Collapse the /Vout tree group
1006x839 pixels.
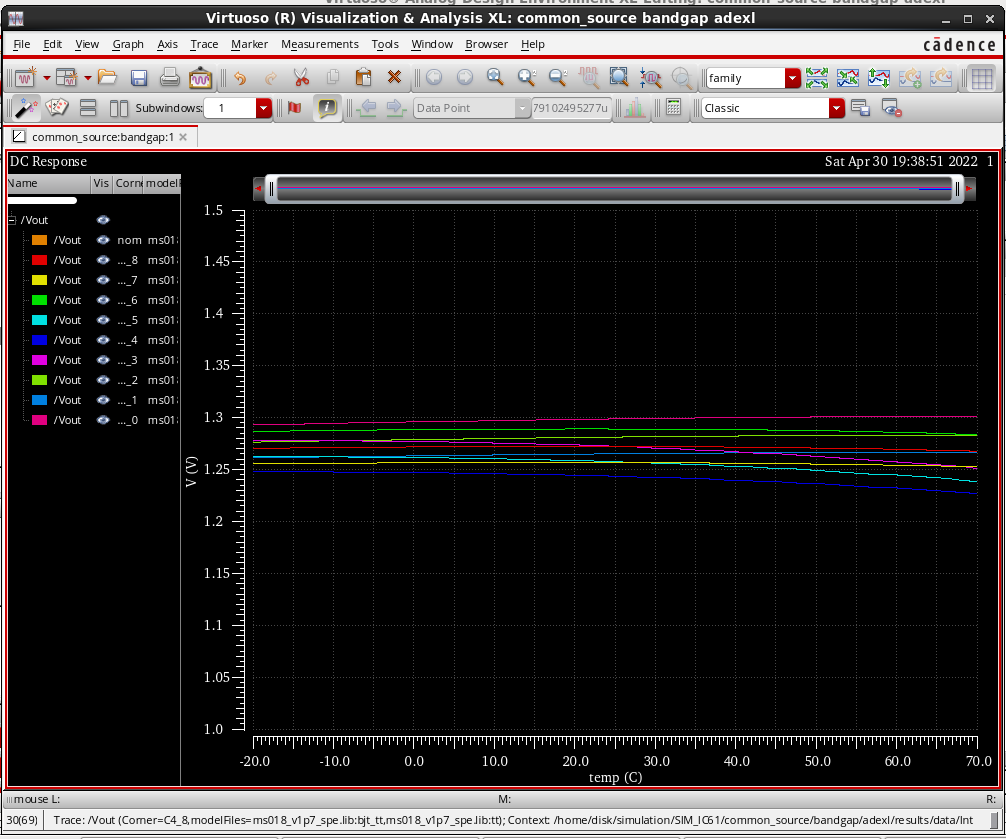[12, 220]
